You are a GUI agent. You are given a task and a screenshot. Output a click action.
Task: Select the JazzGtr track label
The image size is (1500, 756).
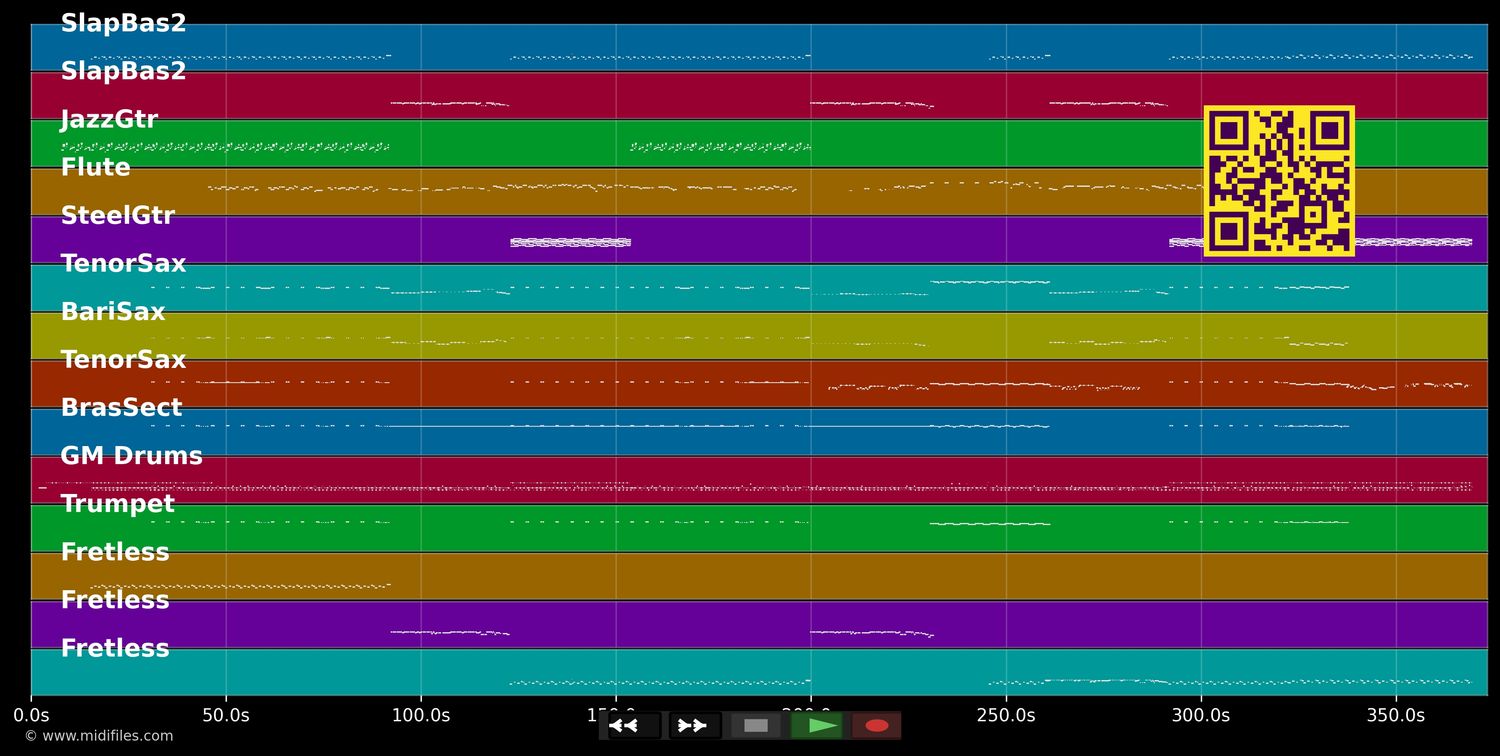(x=109, y=120)
